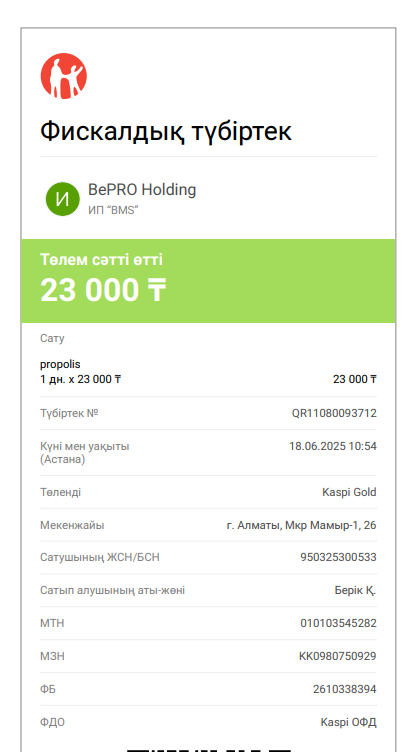Click the Kaspi ОФД operator value
This screenshot has width=419, height=752.
pos(349,723)
